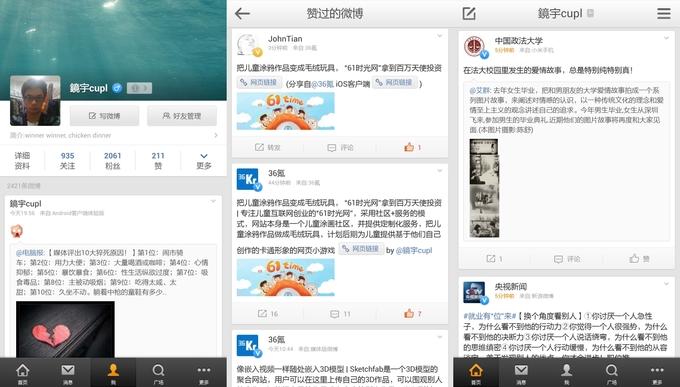Tap the badge button next to 鎮宇cupl name
The image size is (680, 387).
139,88
